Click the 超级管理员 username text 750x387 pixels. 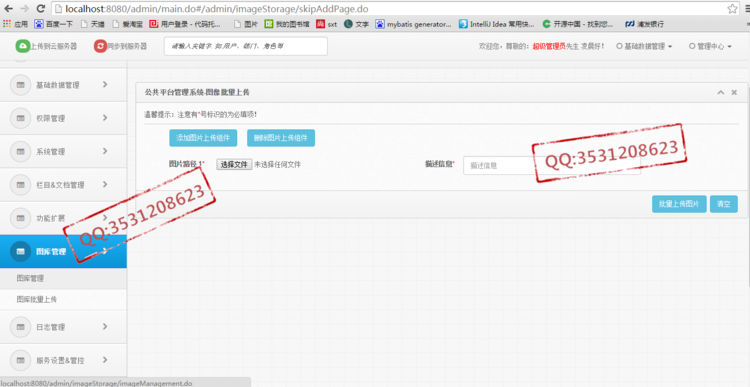[x=549, y=46]
